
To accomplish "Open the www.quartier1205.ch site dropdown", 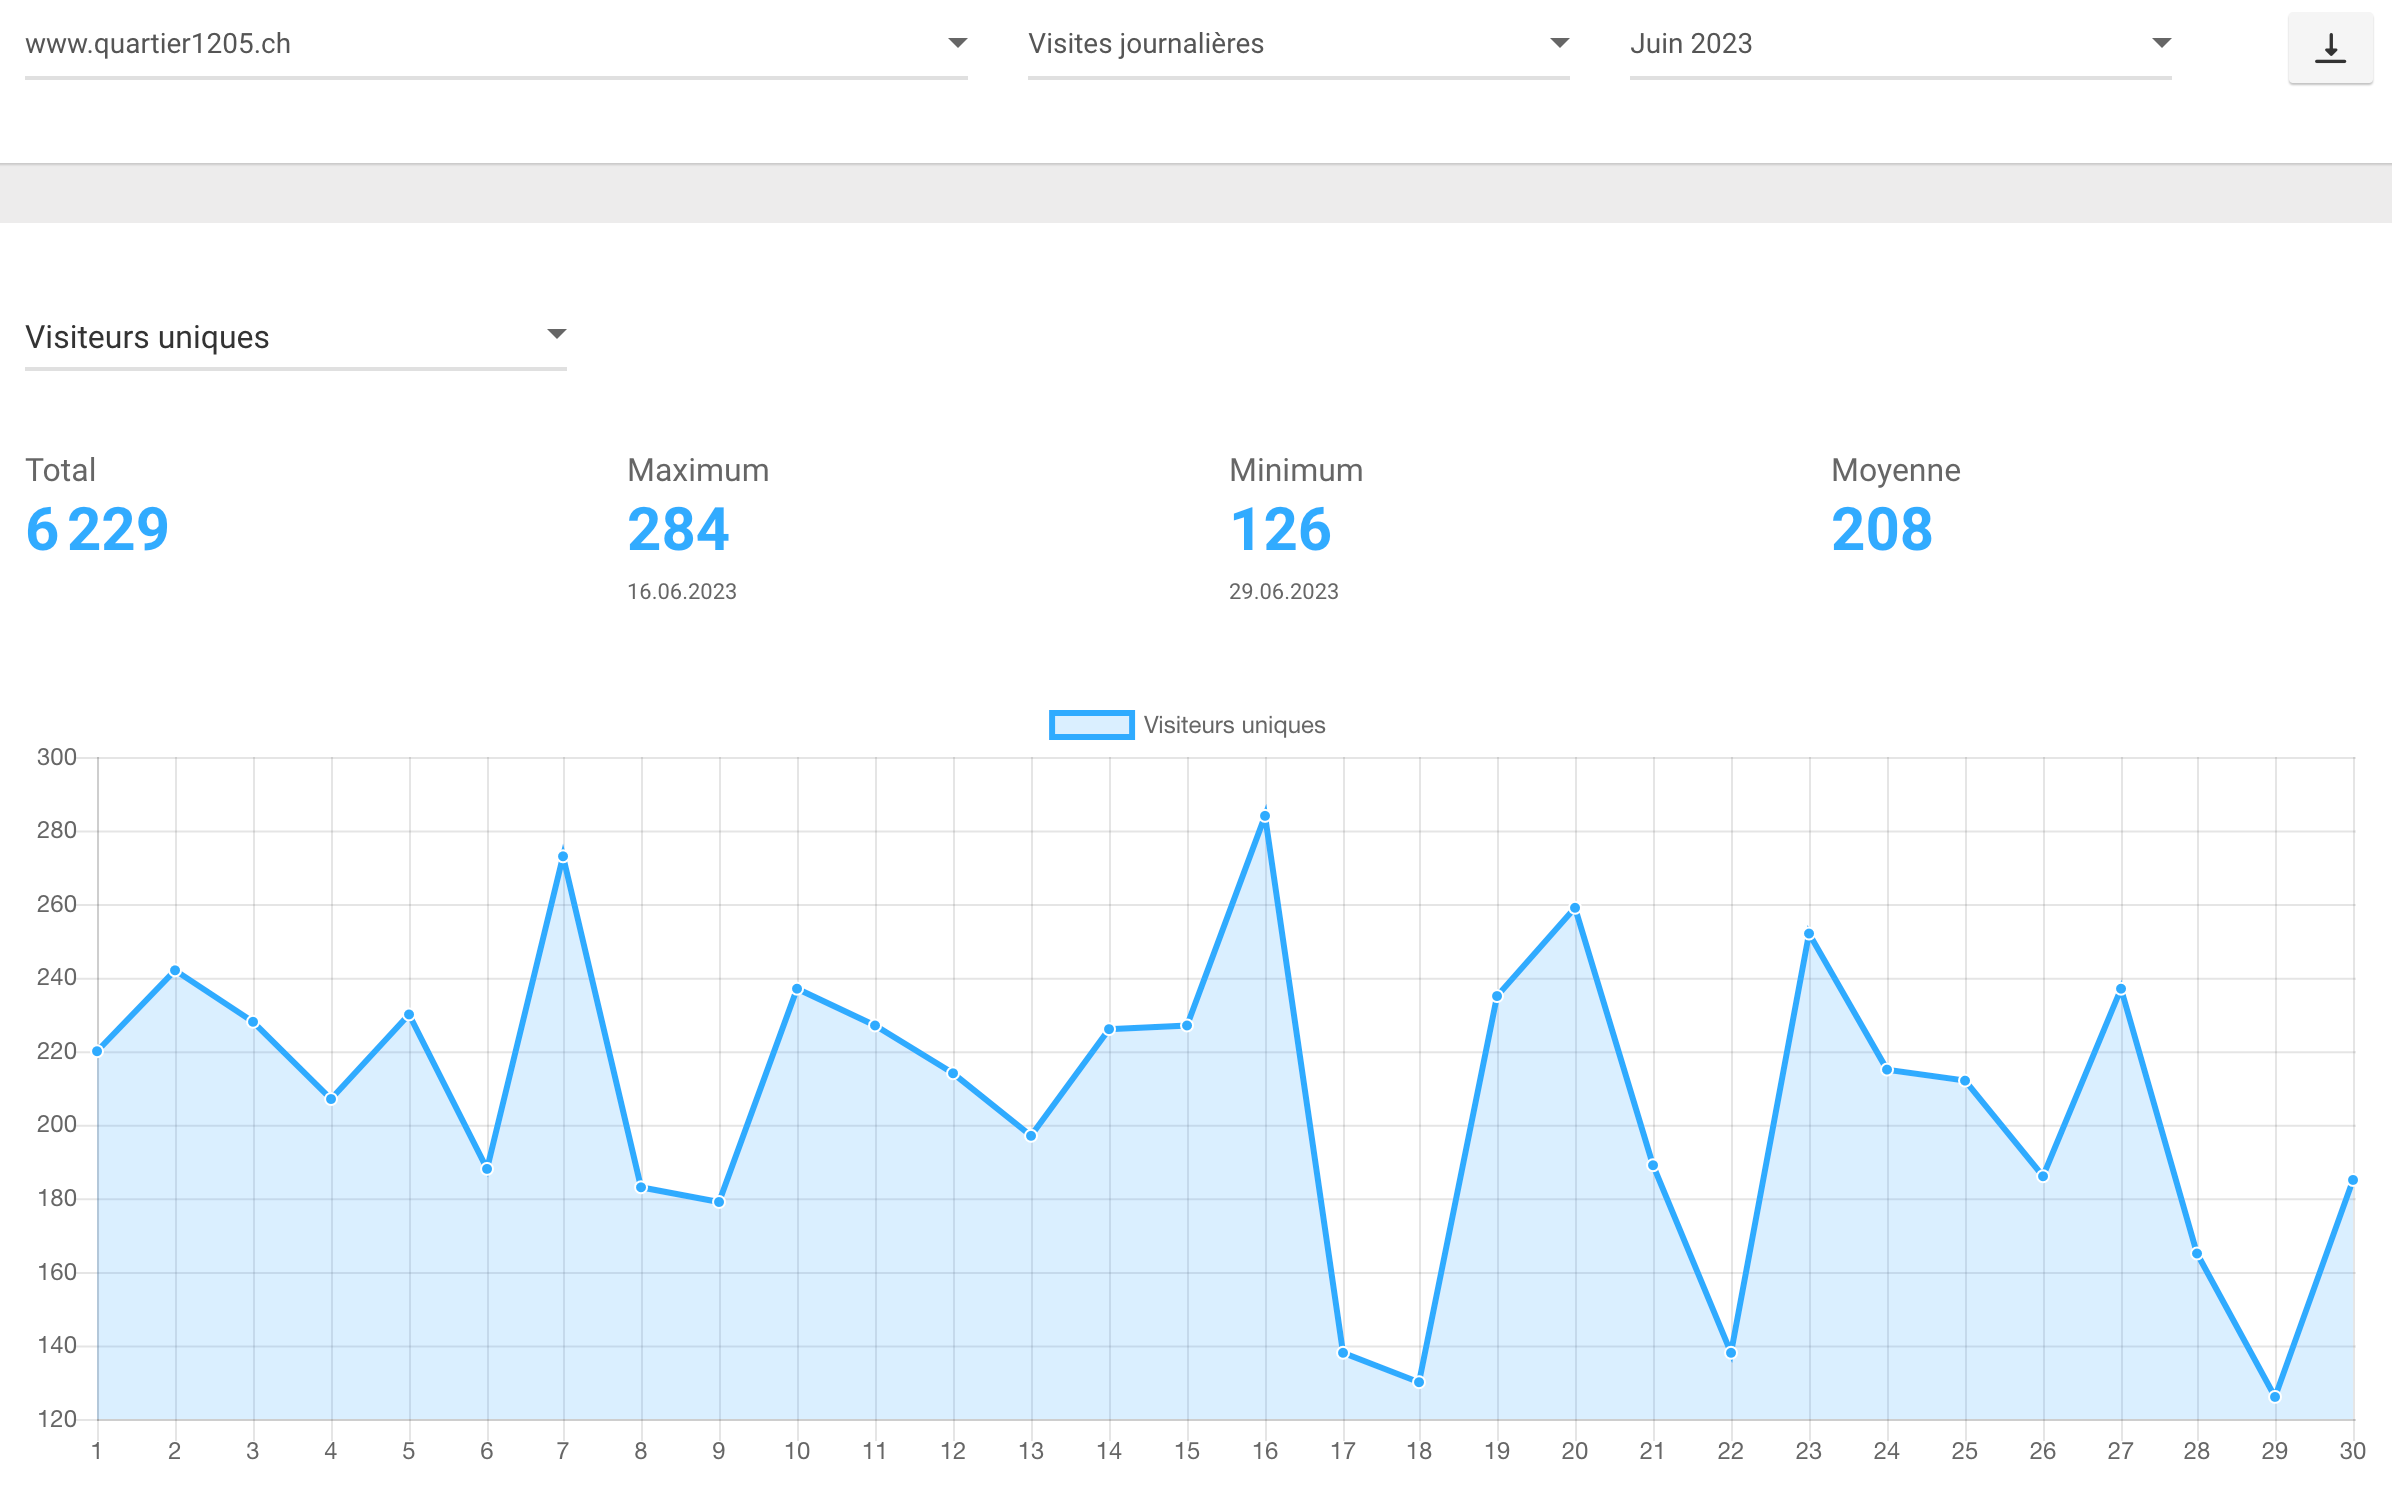I will [x=496, y=45].
